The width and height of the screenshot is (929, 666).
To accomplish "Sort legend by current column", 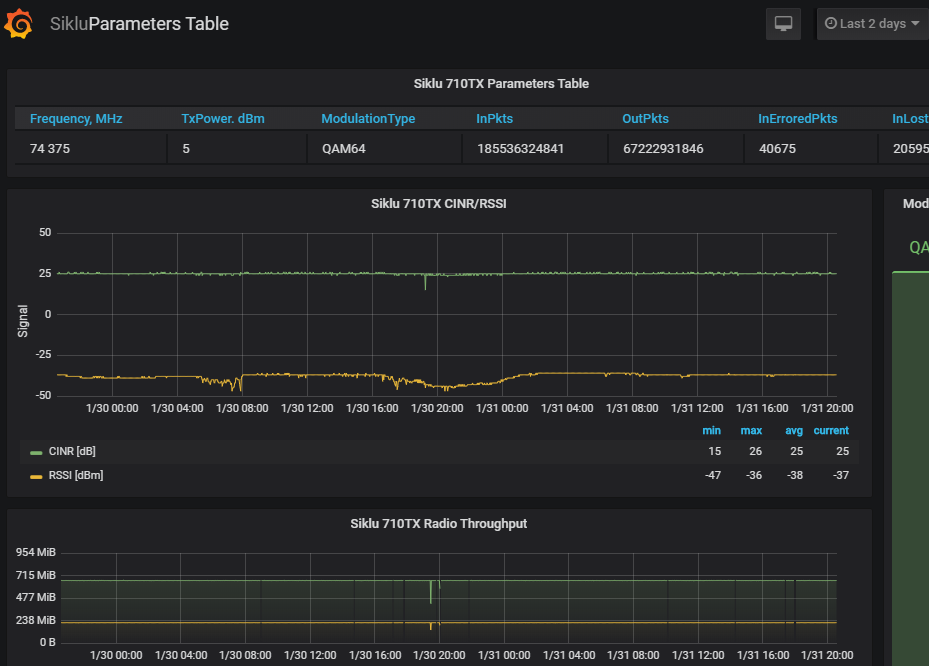I will point(831,431).
